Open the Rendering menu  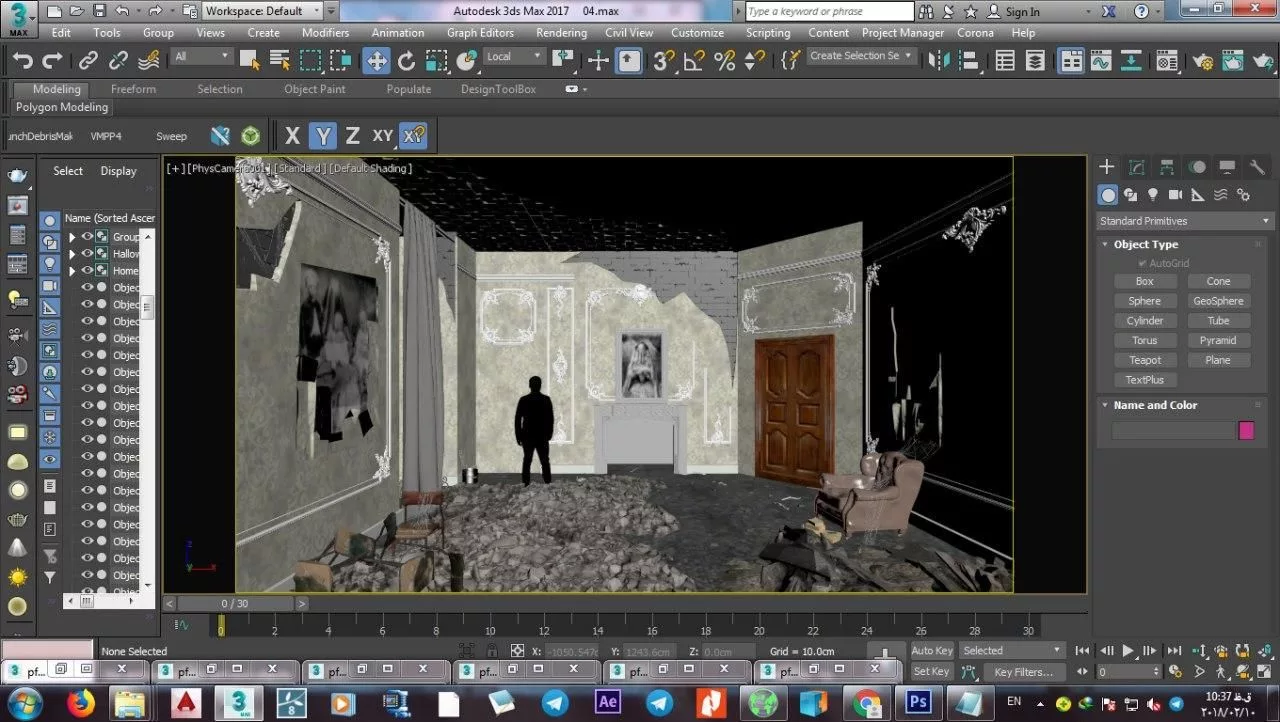(561, 32)
